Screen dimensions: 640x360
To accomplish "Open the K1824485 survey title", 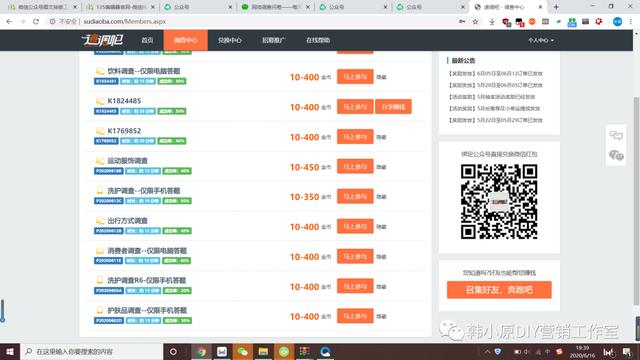I will 124,101.
